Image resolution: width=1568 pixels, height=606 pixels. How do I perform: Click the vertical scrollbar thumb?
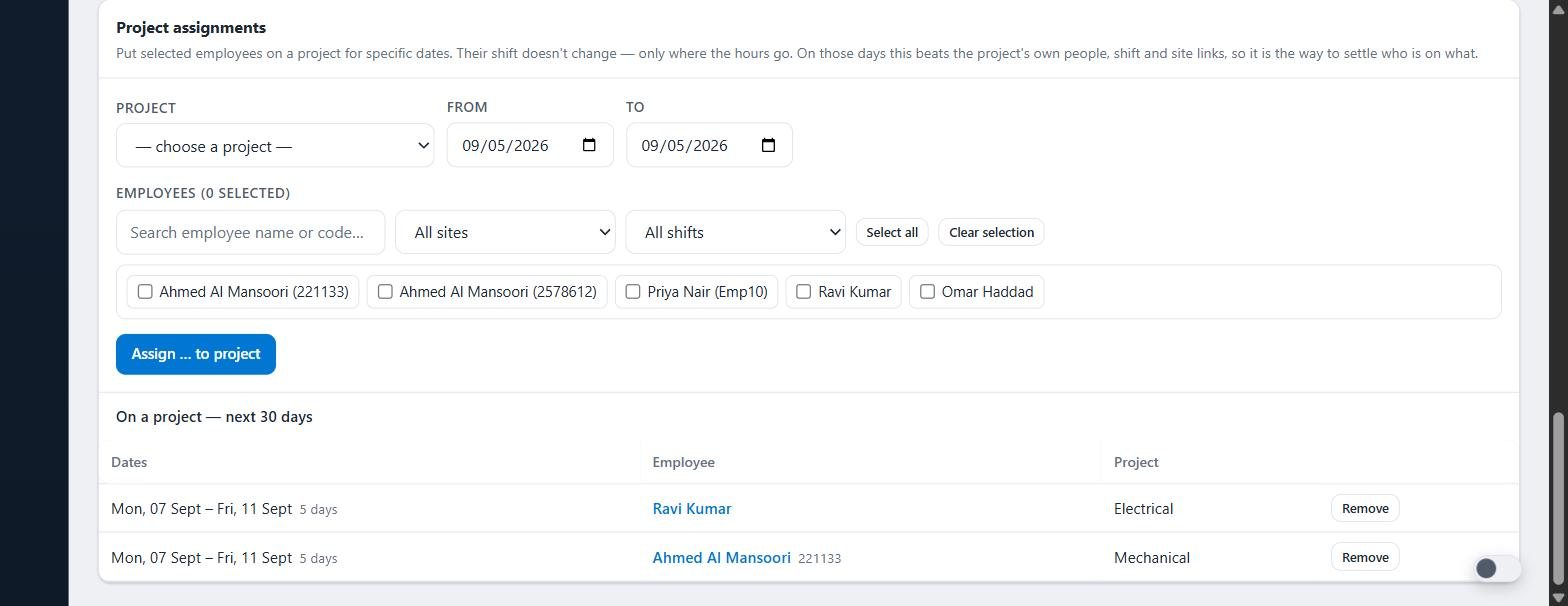(1557, 500)
